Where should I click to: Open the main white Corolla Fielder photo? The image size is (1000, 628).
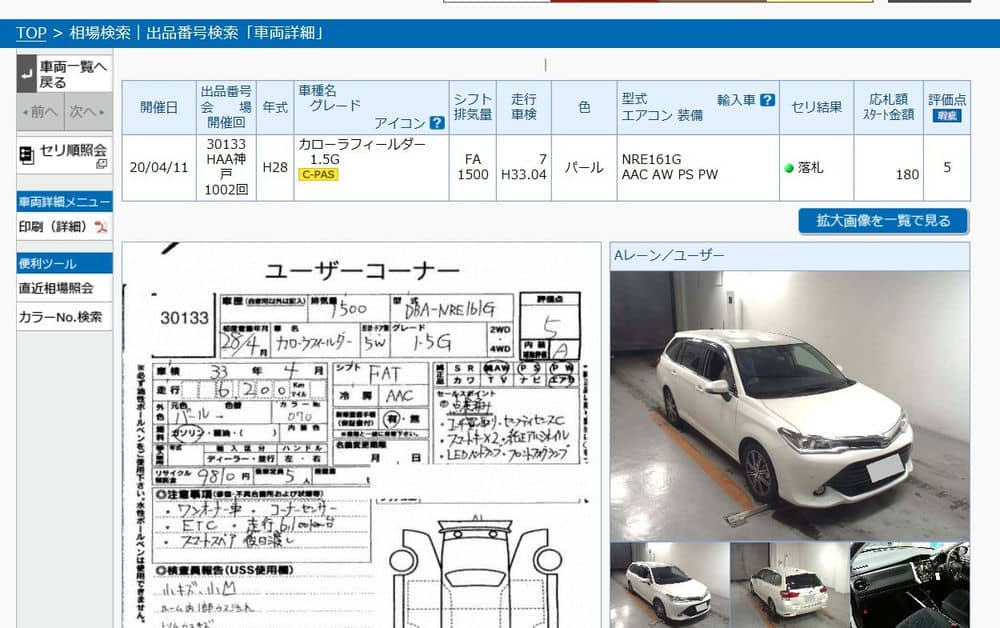coord(790,406)
